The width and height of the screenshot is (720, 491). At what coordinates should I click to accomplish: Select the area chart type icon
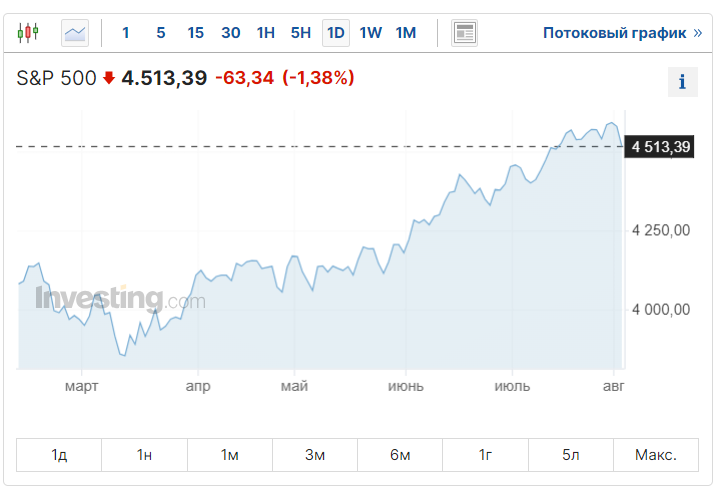click(x=75, y=33)
